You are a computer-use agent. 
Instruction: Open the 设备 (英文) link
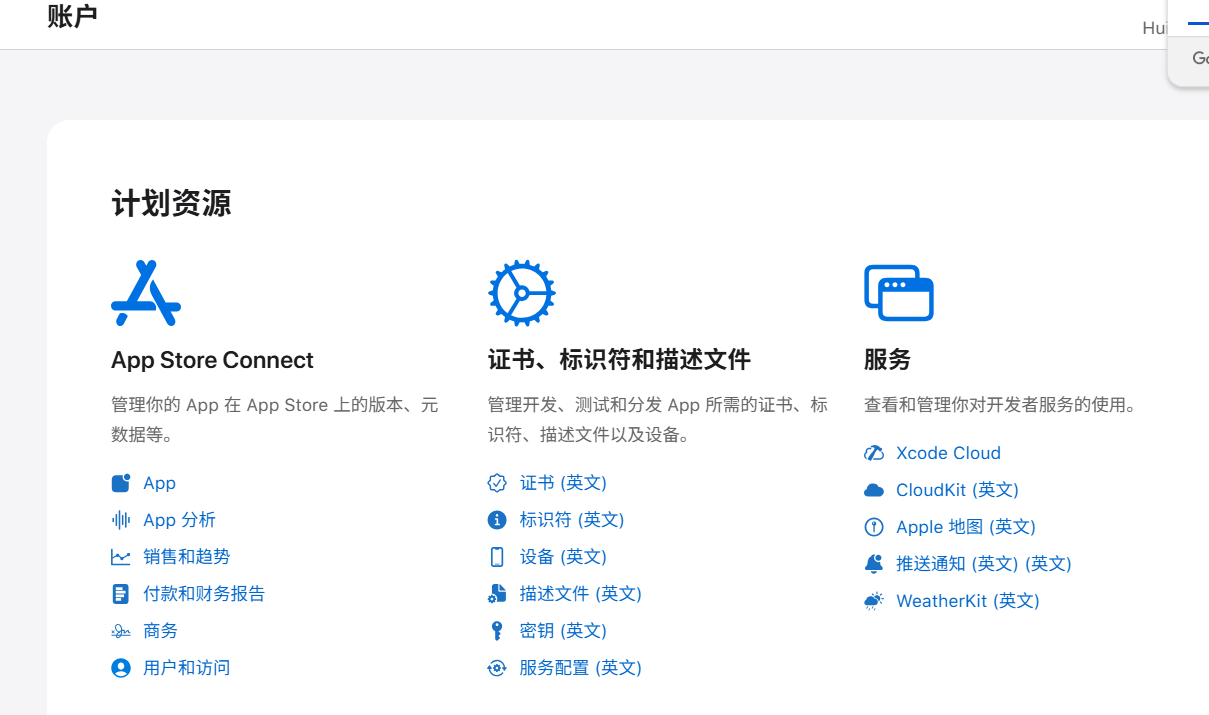pyautogui.click(x=563, y=557)
